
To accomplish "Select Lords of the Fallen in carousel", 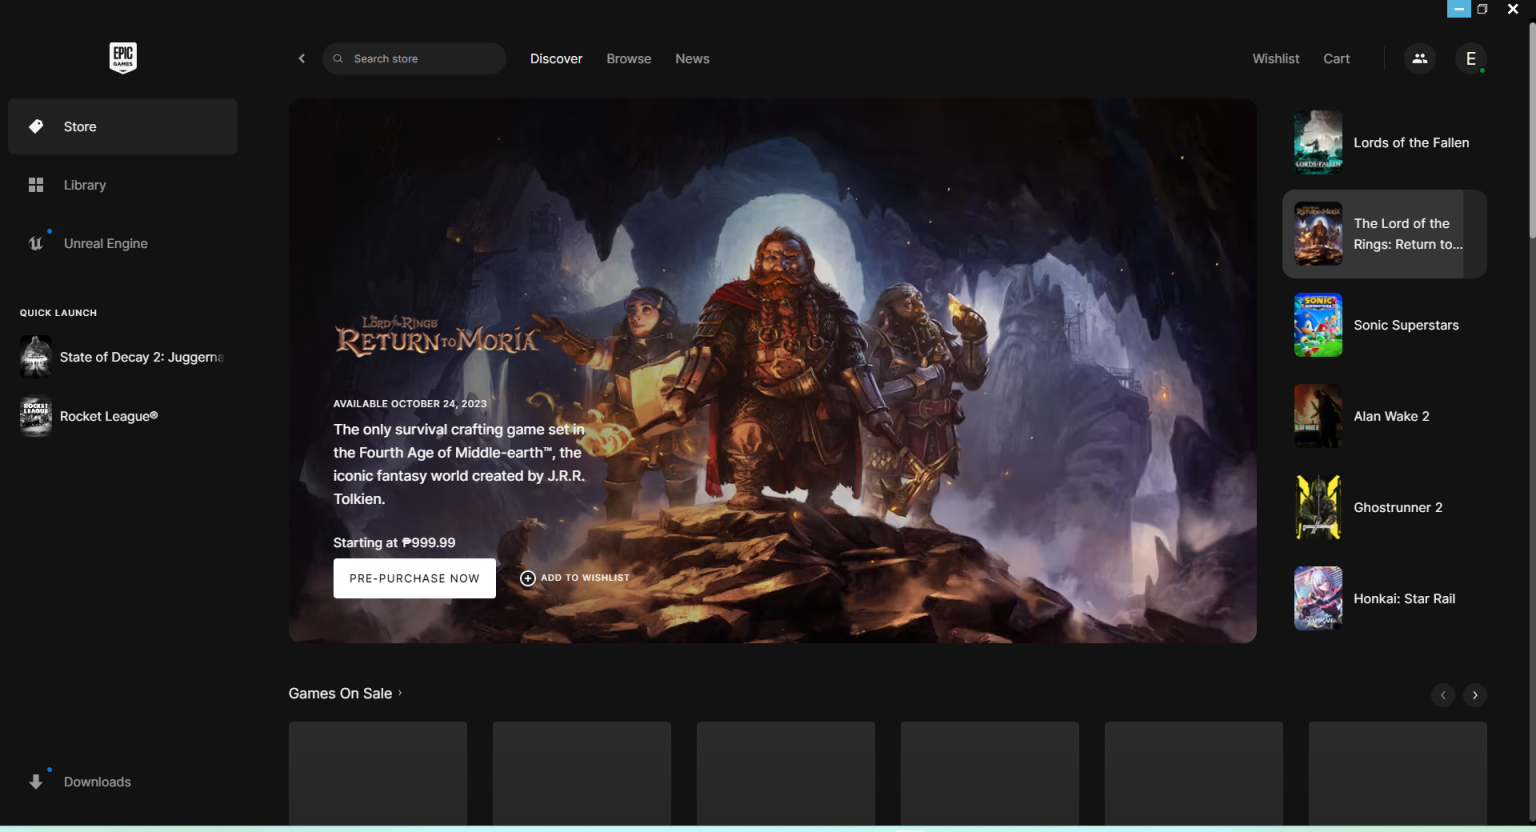I will pyautogui.click(x=1384, y=142).
